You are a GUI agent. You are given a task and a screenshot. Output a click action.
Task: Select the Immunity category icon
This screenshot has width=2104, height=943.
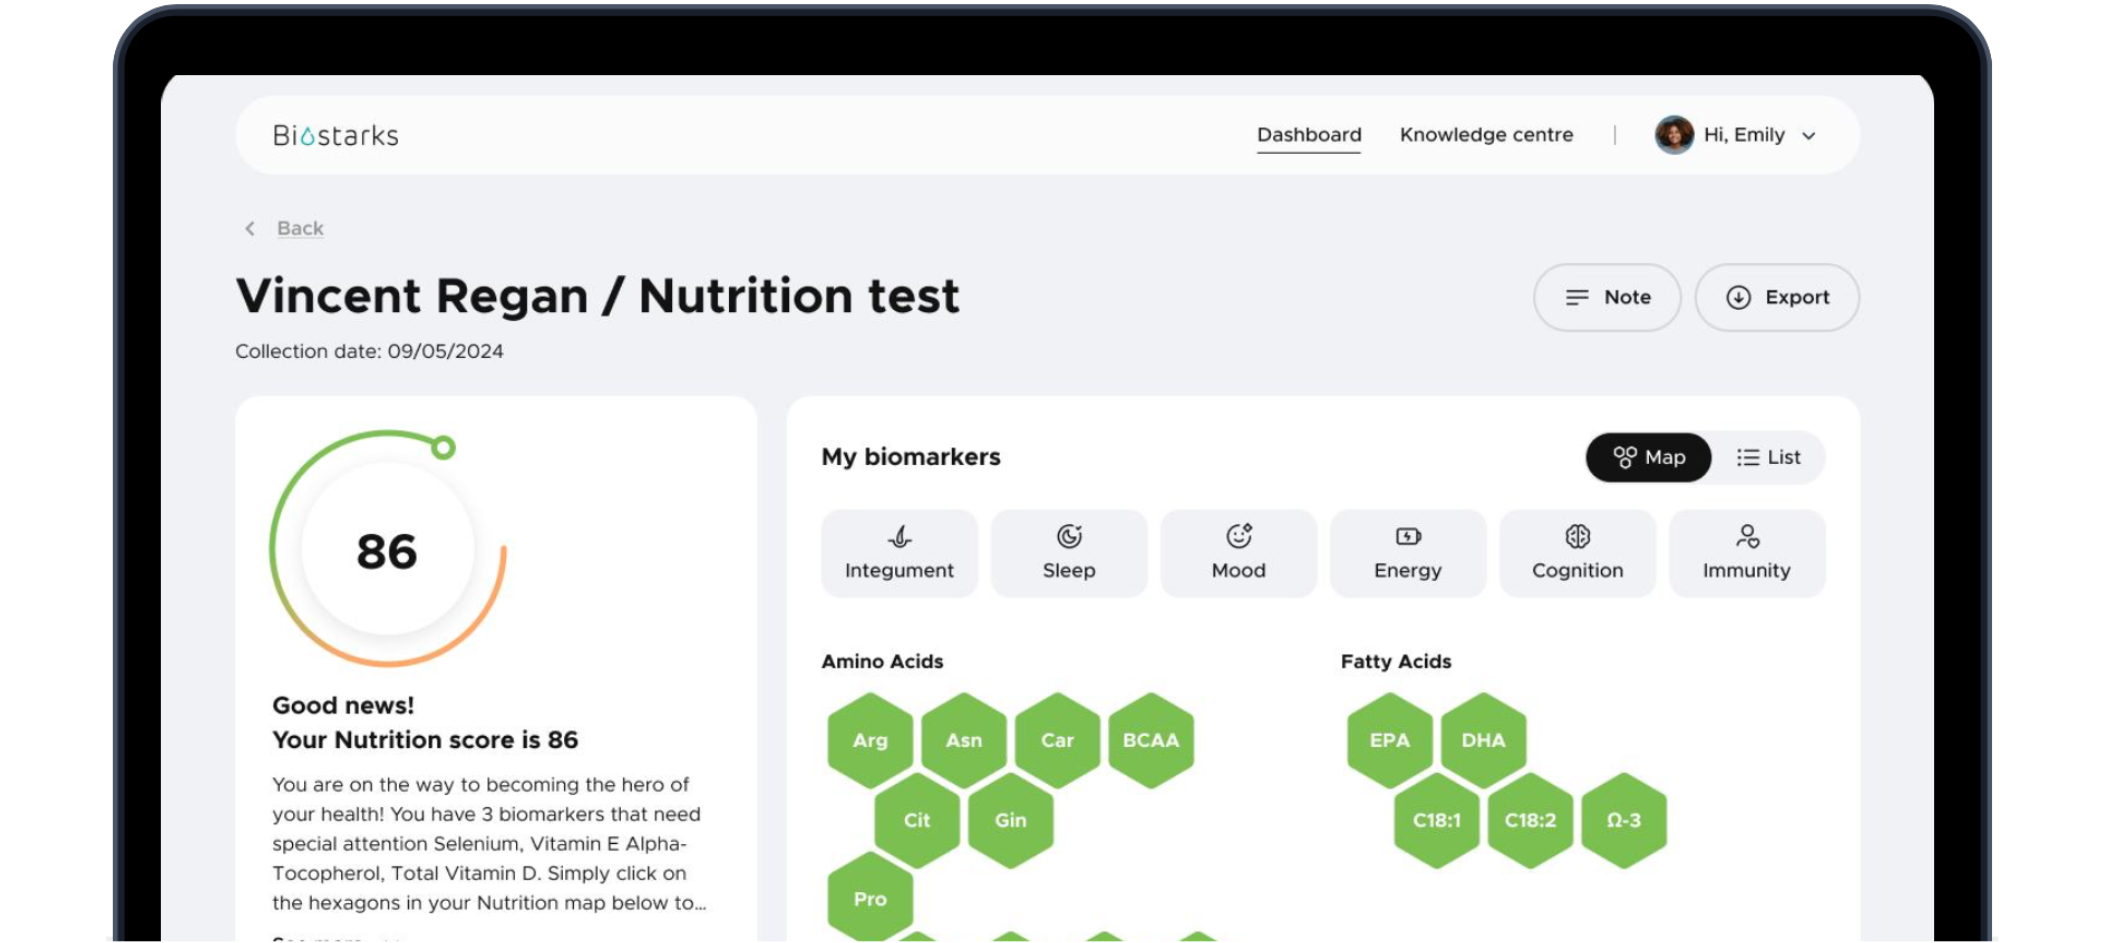point(1747,537)
